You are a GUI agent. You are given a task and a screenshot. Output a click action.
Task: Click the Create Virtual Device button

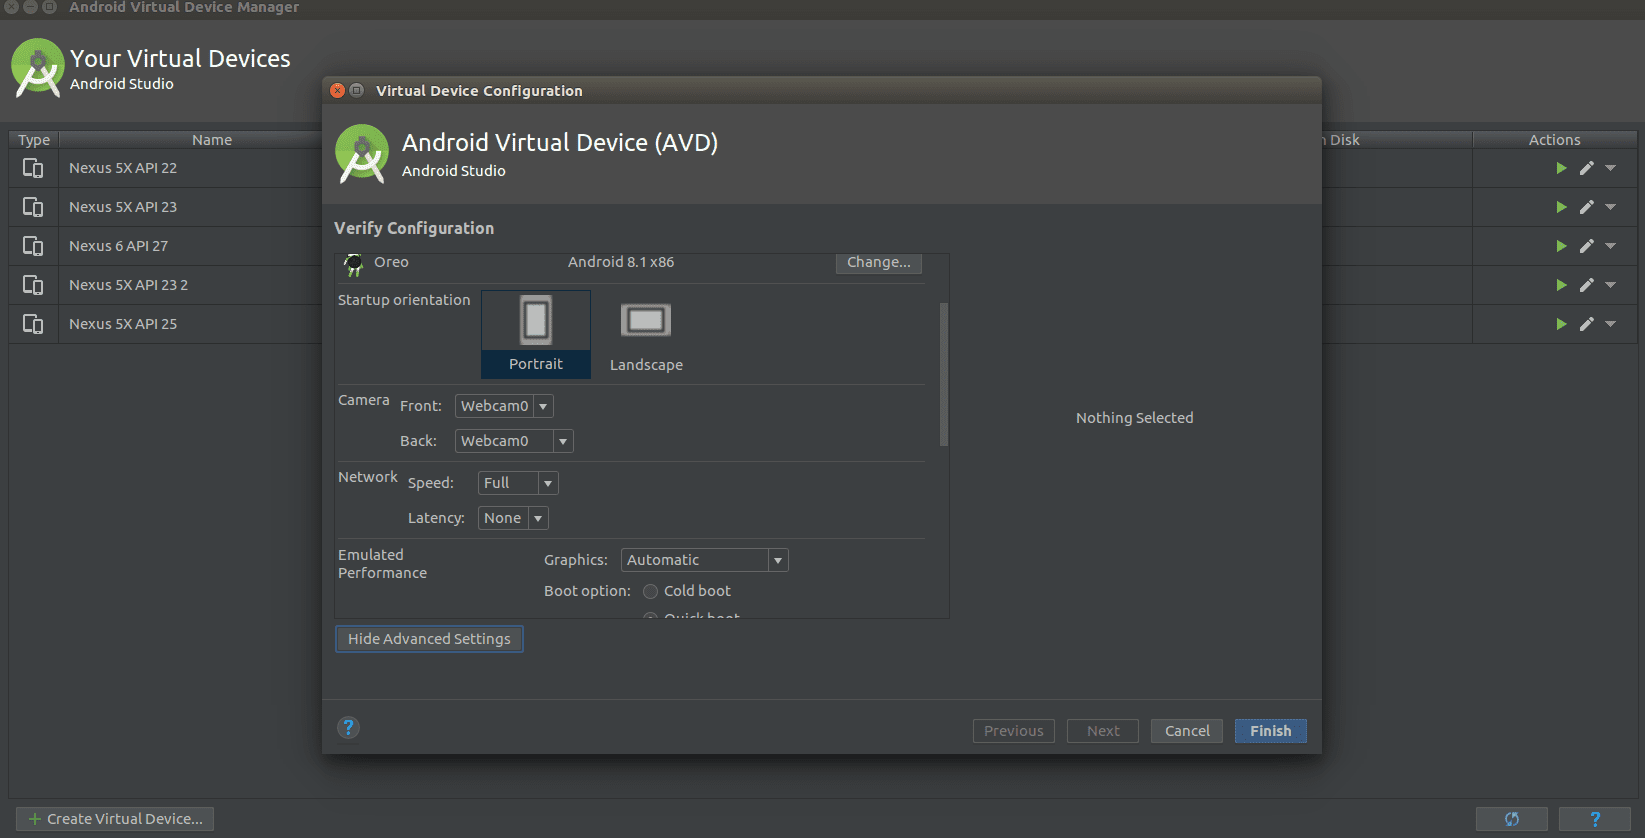pos(115,819)
